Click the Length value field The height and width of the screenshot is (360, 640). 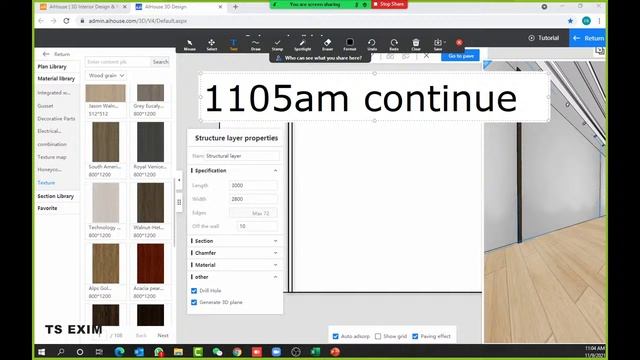pos(253,185)
